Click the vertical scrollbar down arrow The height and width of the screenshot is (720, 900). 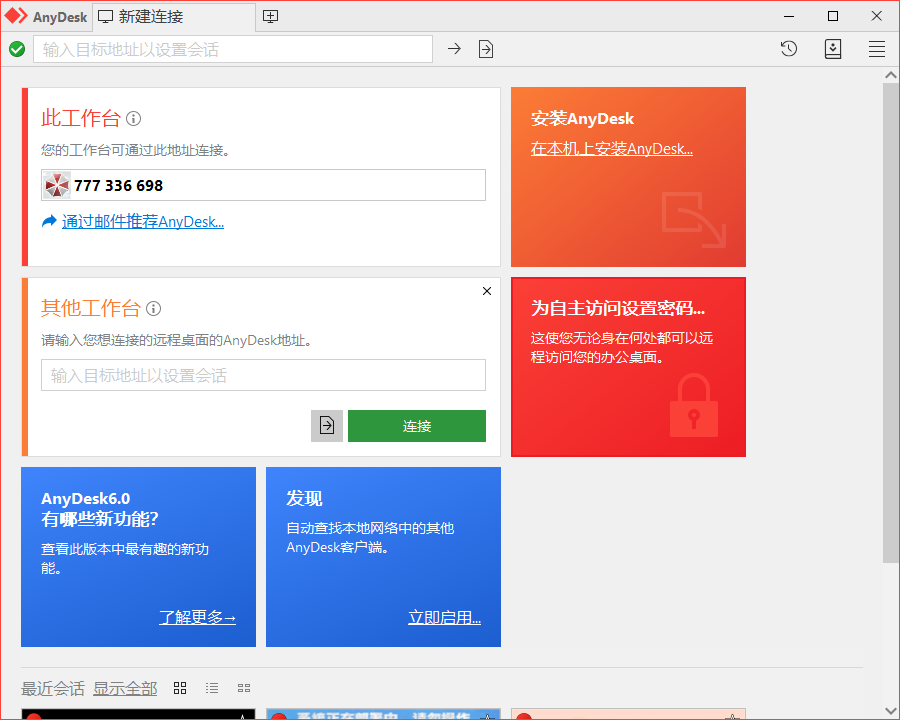[891, 711]
